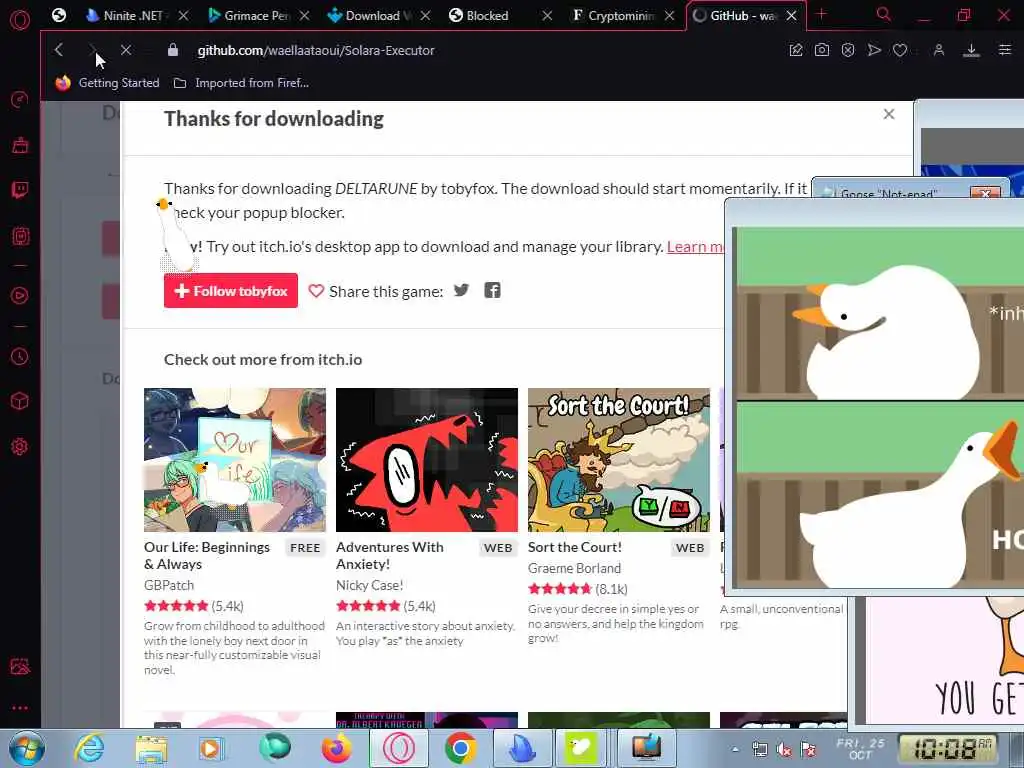
Task: Share game via Facebook icon
Action: (x=492, y=290)
